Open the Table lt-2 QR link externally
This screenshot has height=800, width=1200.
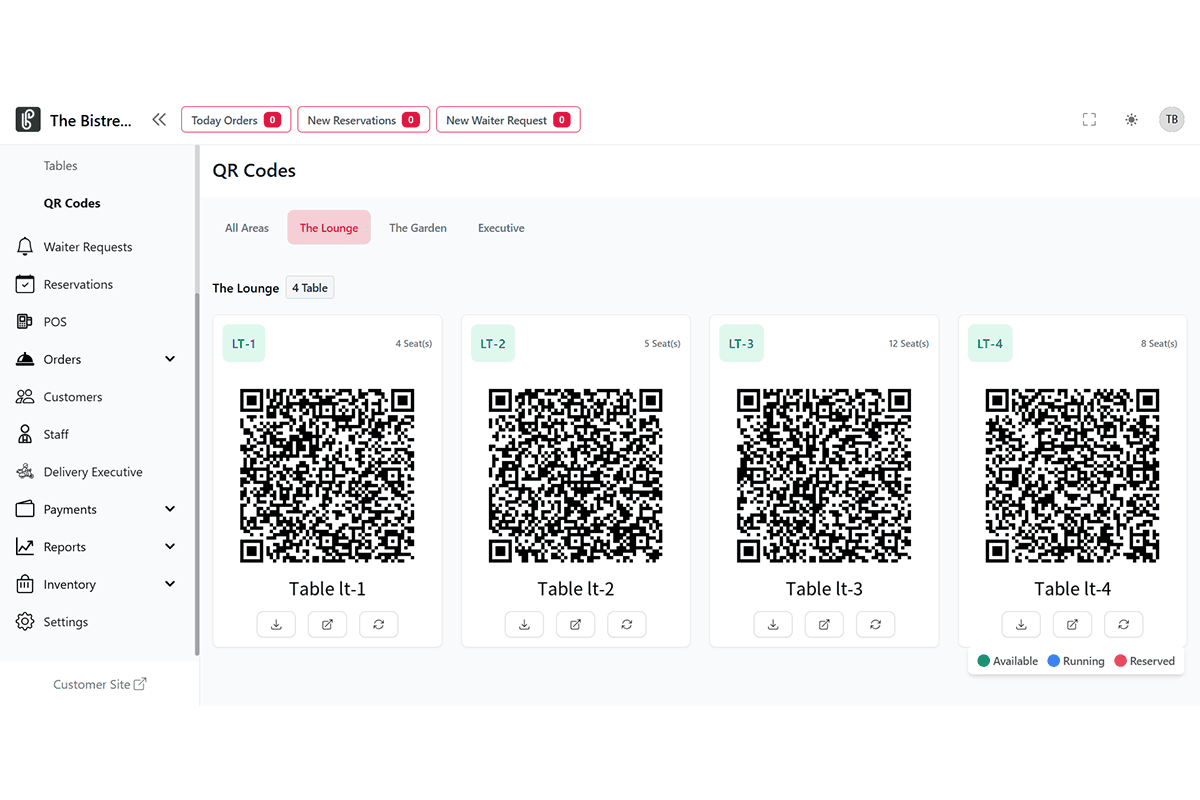coord(575,624)
